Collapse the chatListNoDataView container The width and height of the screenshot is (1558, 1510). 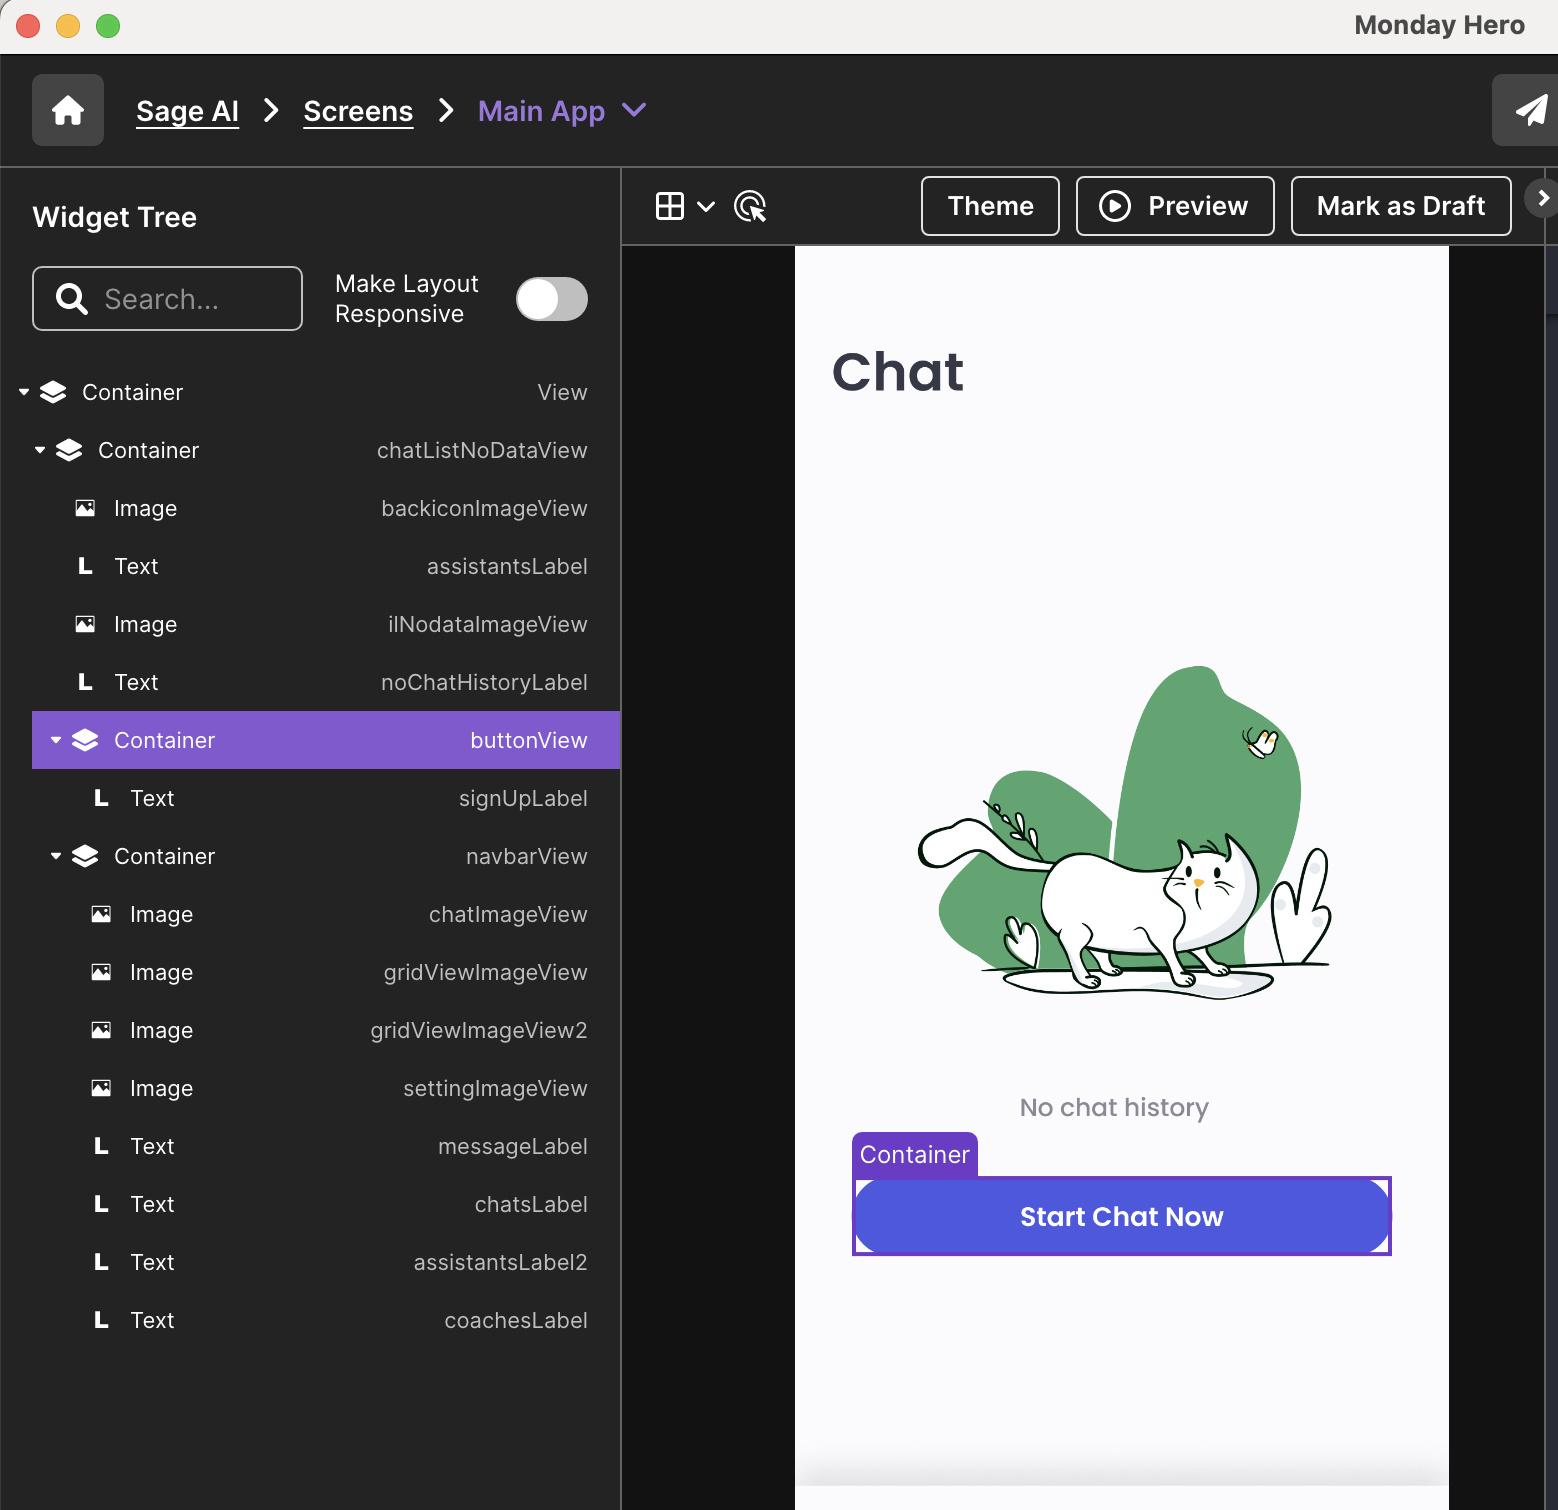[x=40, y=451]
